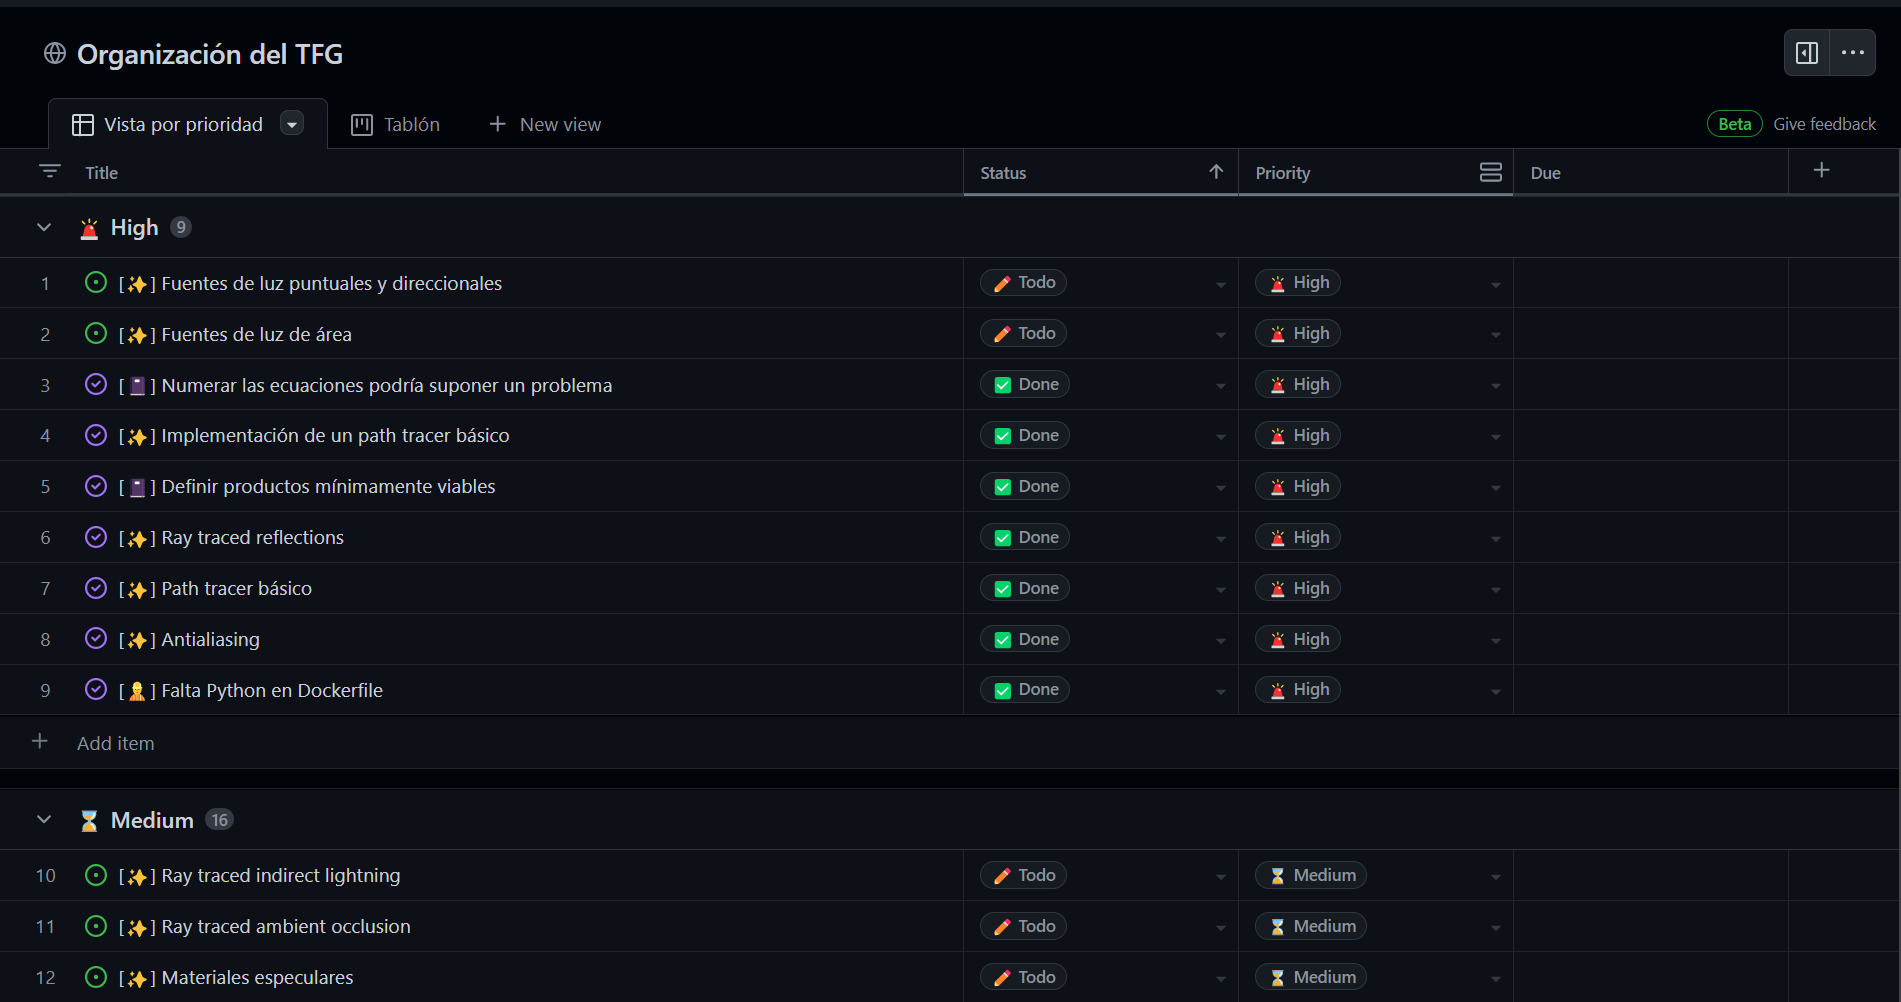Screen dimensions: 1901x1002
Task: Open Vista por prioridad view options dropdown
Action: pos(292,124)
